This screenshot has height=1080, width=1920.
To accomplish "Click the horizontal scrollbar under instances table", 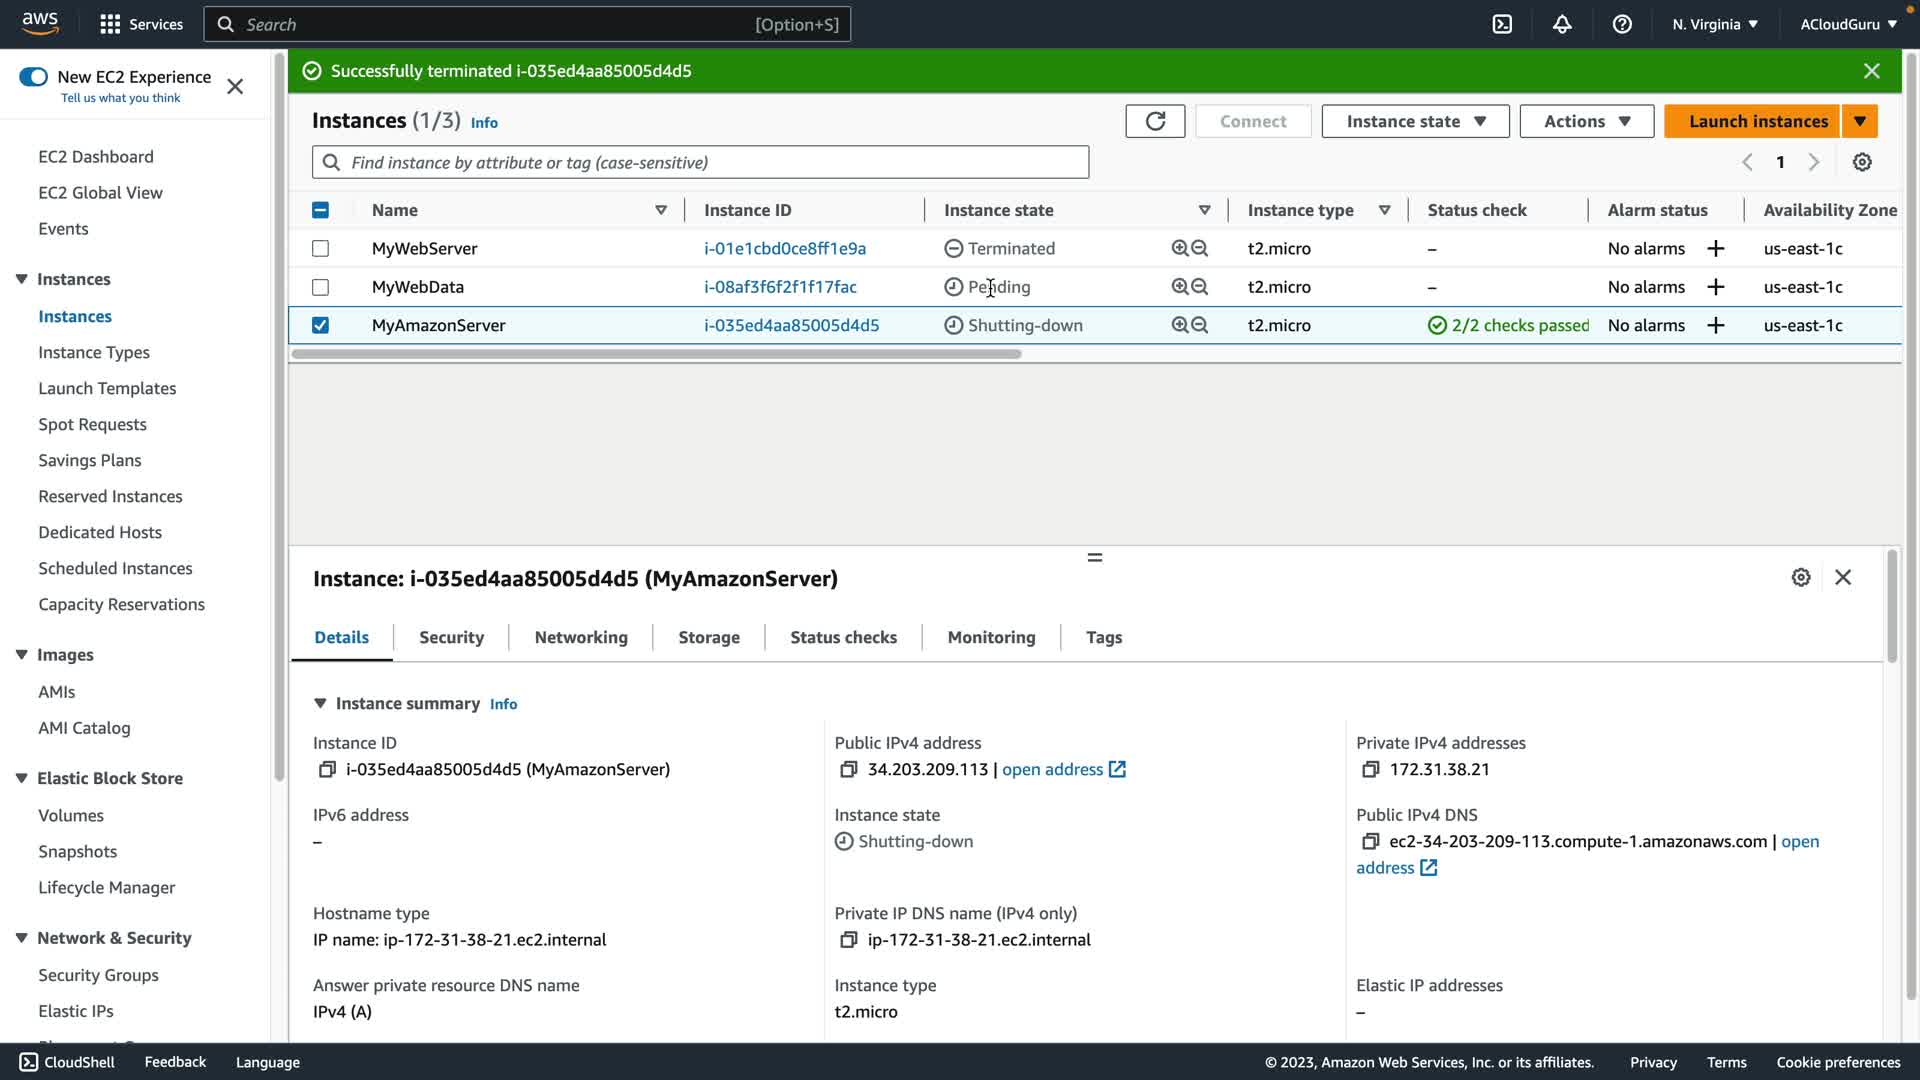I will 656,354.
